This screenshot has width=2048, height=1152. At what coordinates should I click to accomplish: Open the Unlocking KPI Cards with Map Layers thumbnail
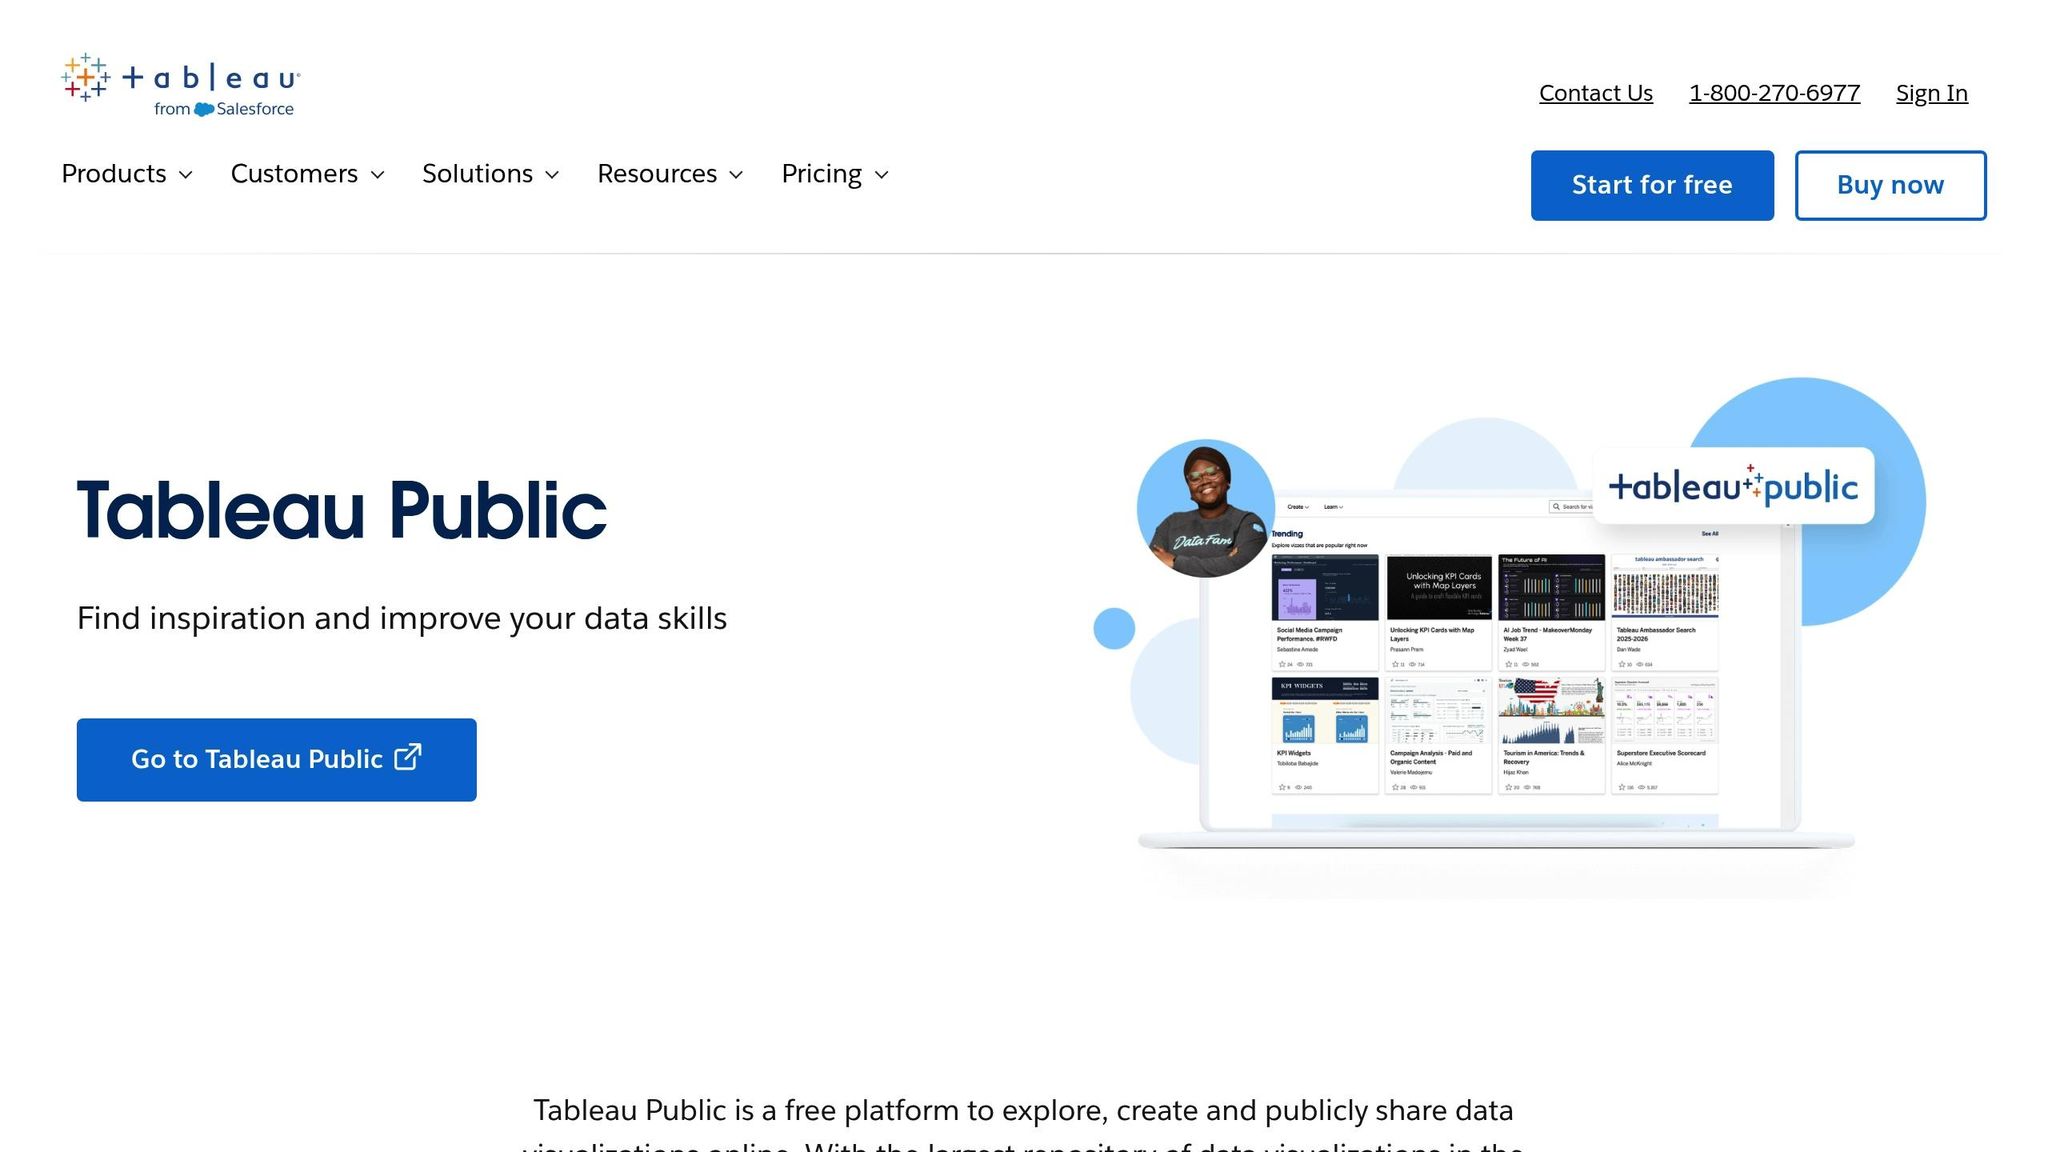pyautogui.click(x=1439, y=587)
